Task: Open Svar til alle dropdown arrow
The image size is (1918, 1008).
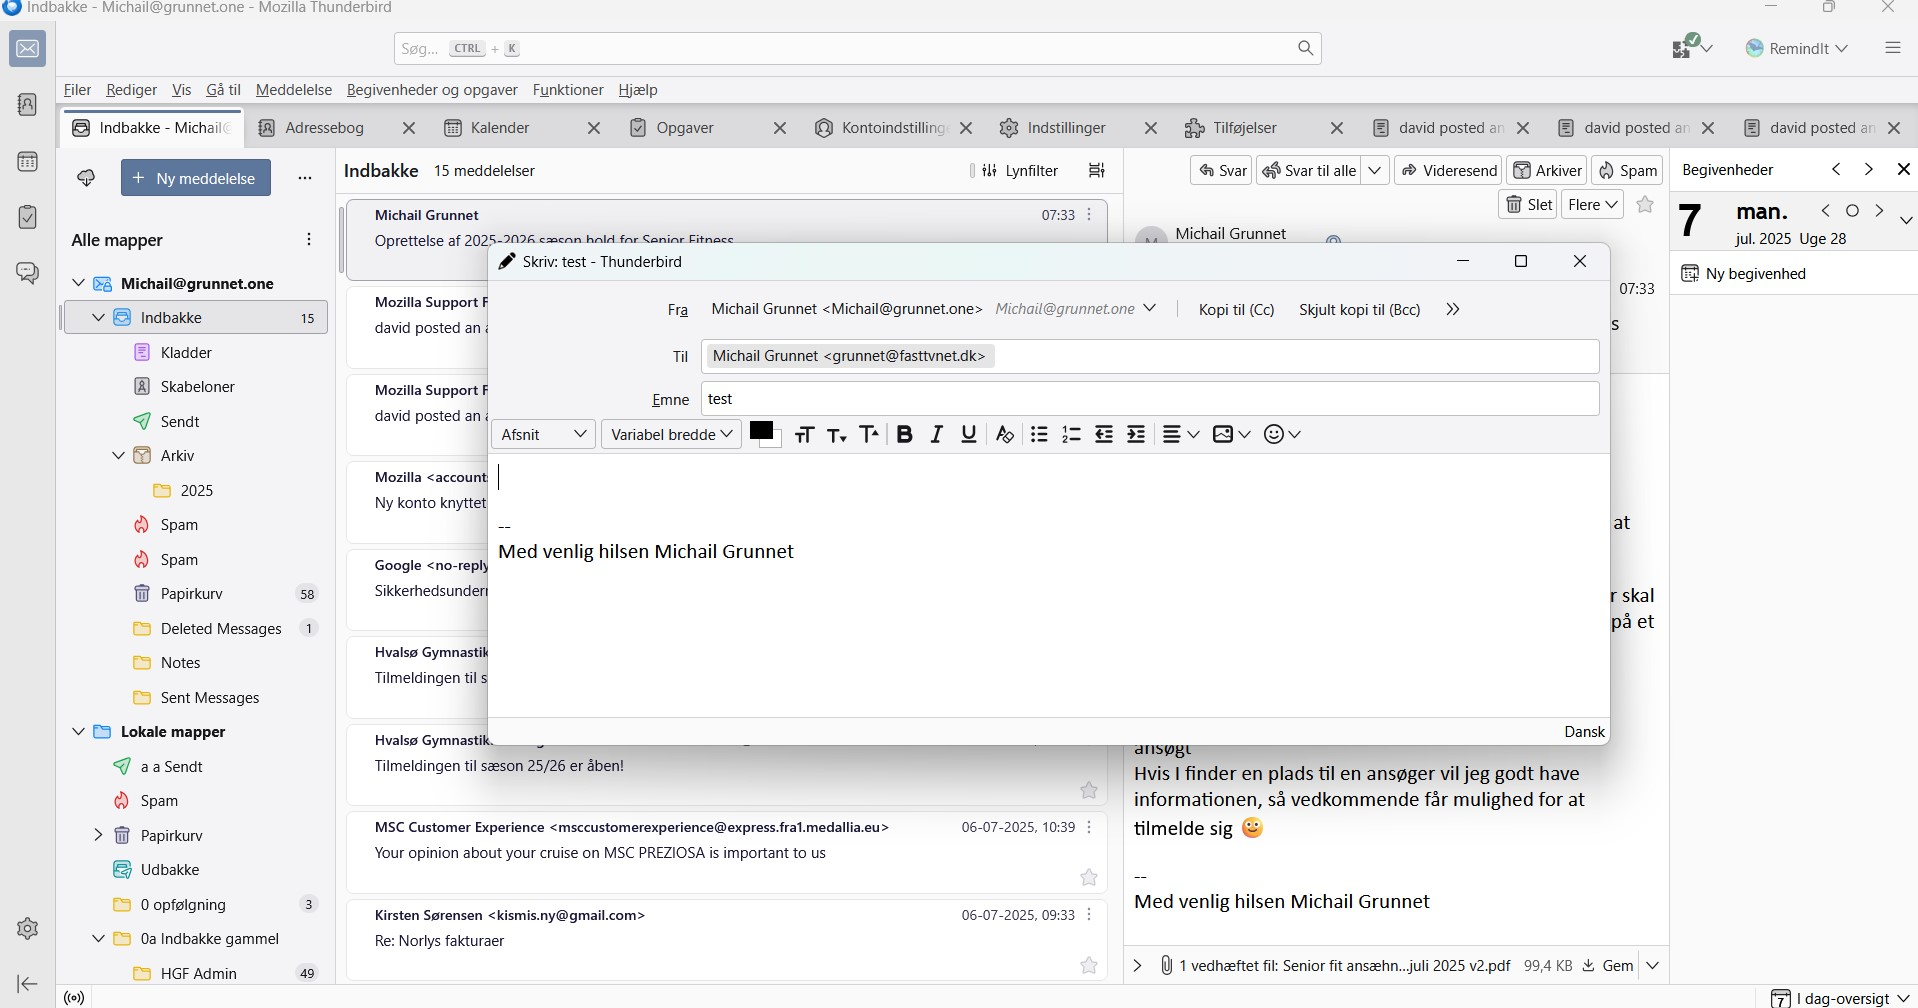Action: coord(1376,171)
